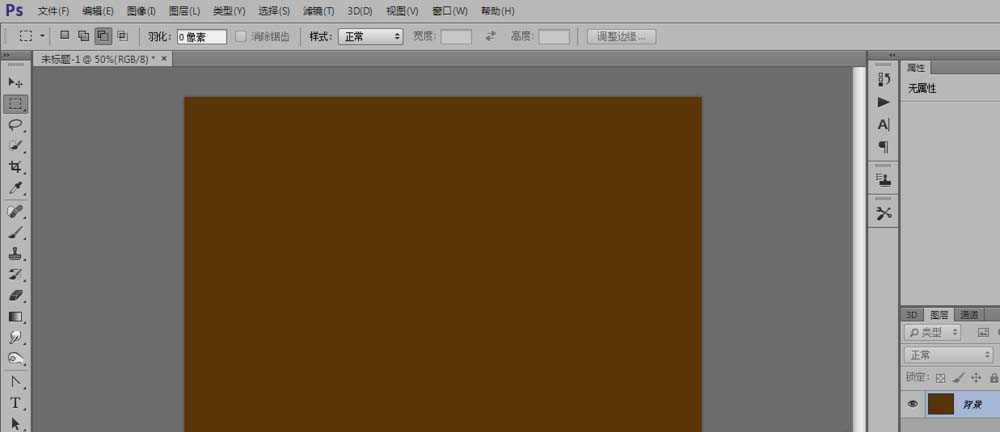Select the Eyedropper tool

pyautogui.click(x=16, y=188)
